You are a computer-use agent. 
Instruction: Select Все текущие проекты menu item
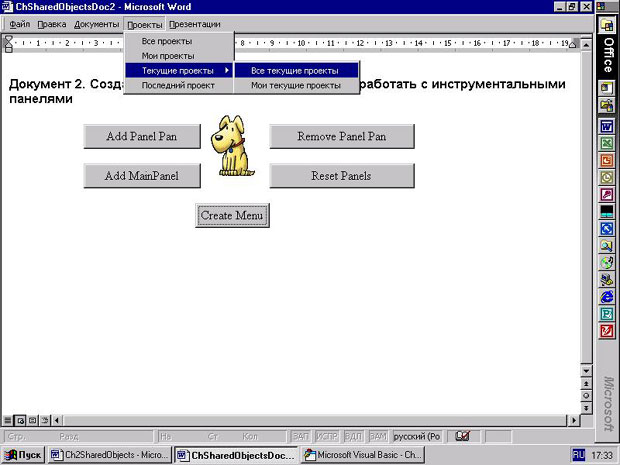pos(295,71)
